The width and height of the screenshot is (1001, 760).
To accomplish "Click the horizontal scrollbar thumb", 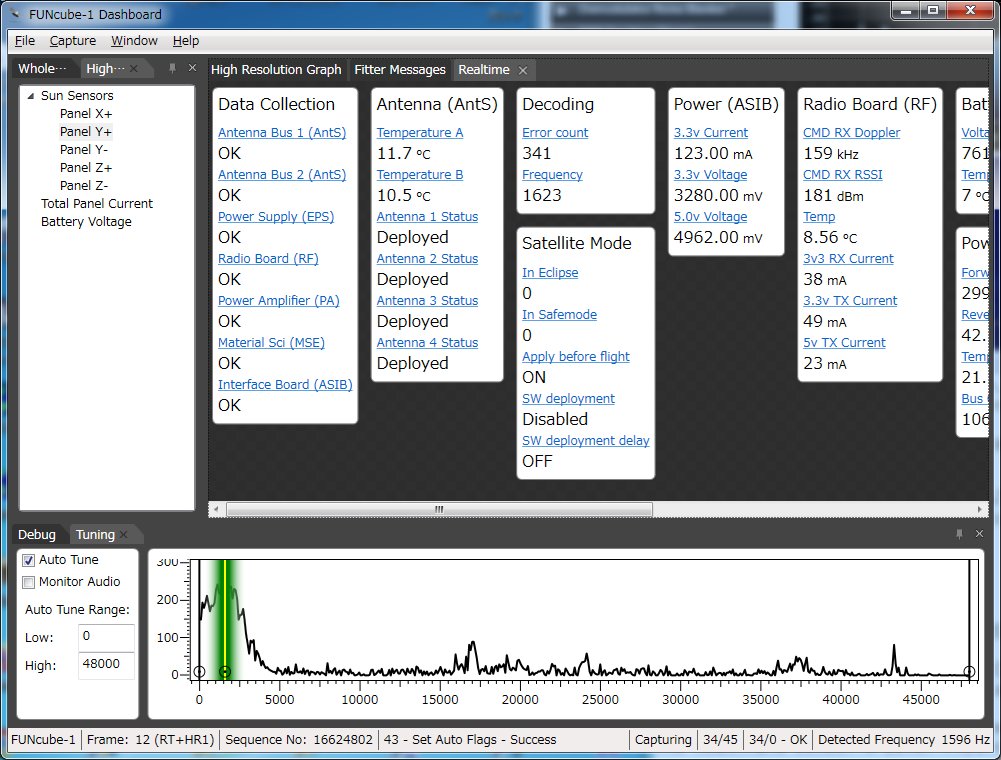I will click(x=439, y=509).
